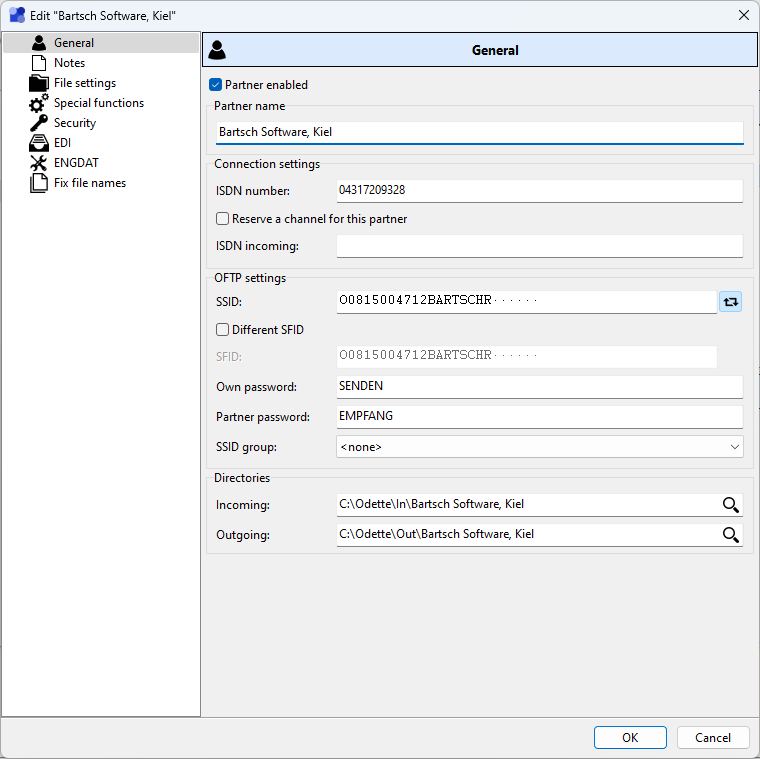Image resolution: width=760 pixels, height=759 pixels.
Task: Click the Special functions gears icon
Action: tap(39, 103)
